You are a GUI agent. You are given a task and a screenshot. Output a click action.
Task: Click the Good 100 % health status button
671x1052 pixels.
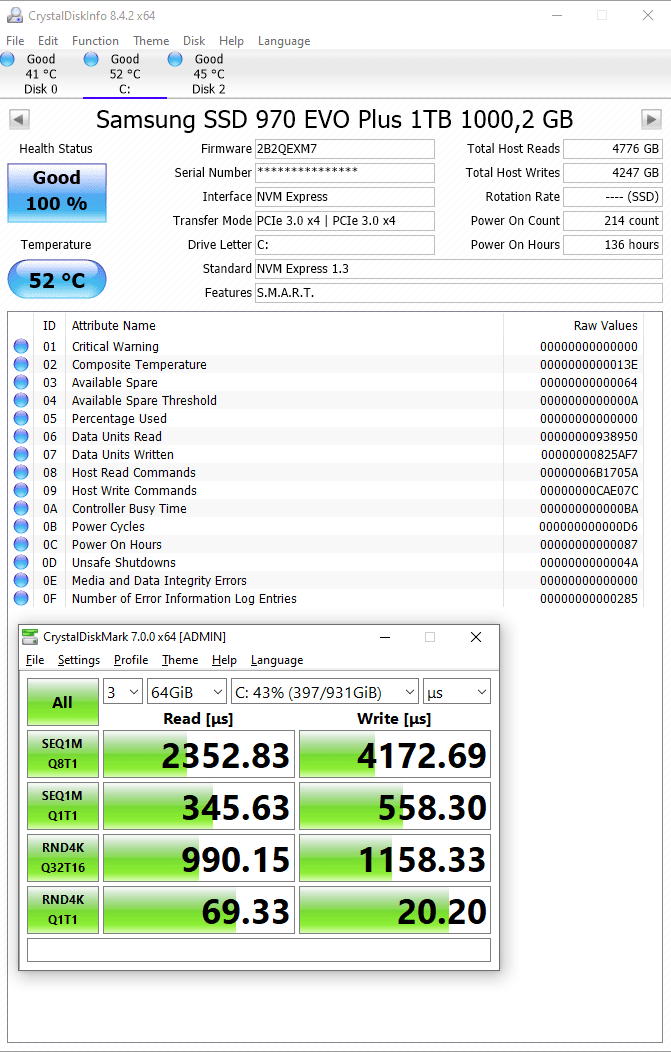57,193
